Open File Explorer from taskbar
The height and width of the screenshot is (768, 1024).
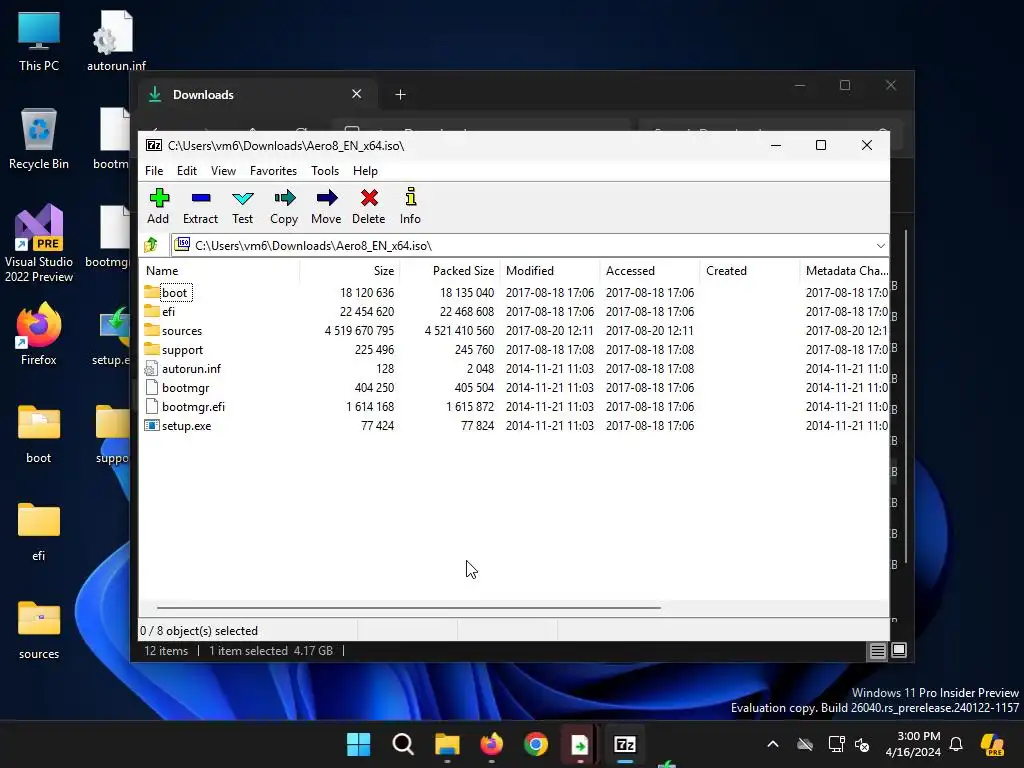tap(447, 744)
